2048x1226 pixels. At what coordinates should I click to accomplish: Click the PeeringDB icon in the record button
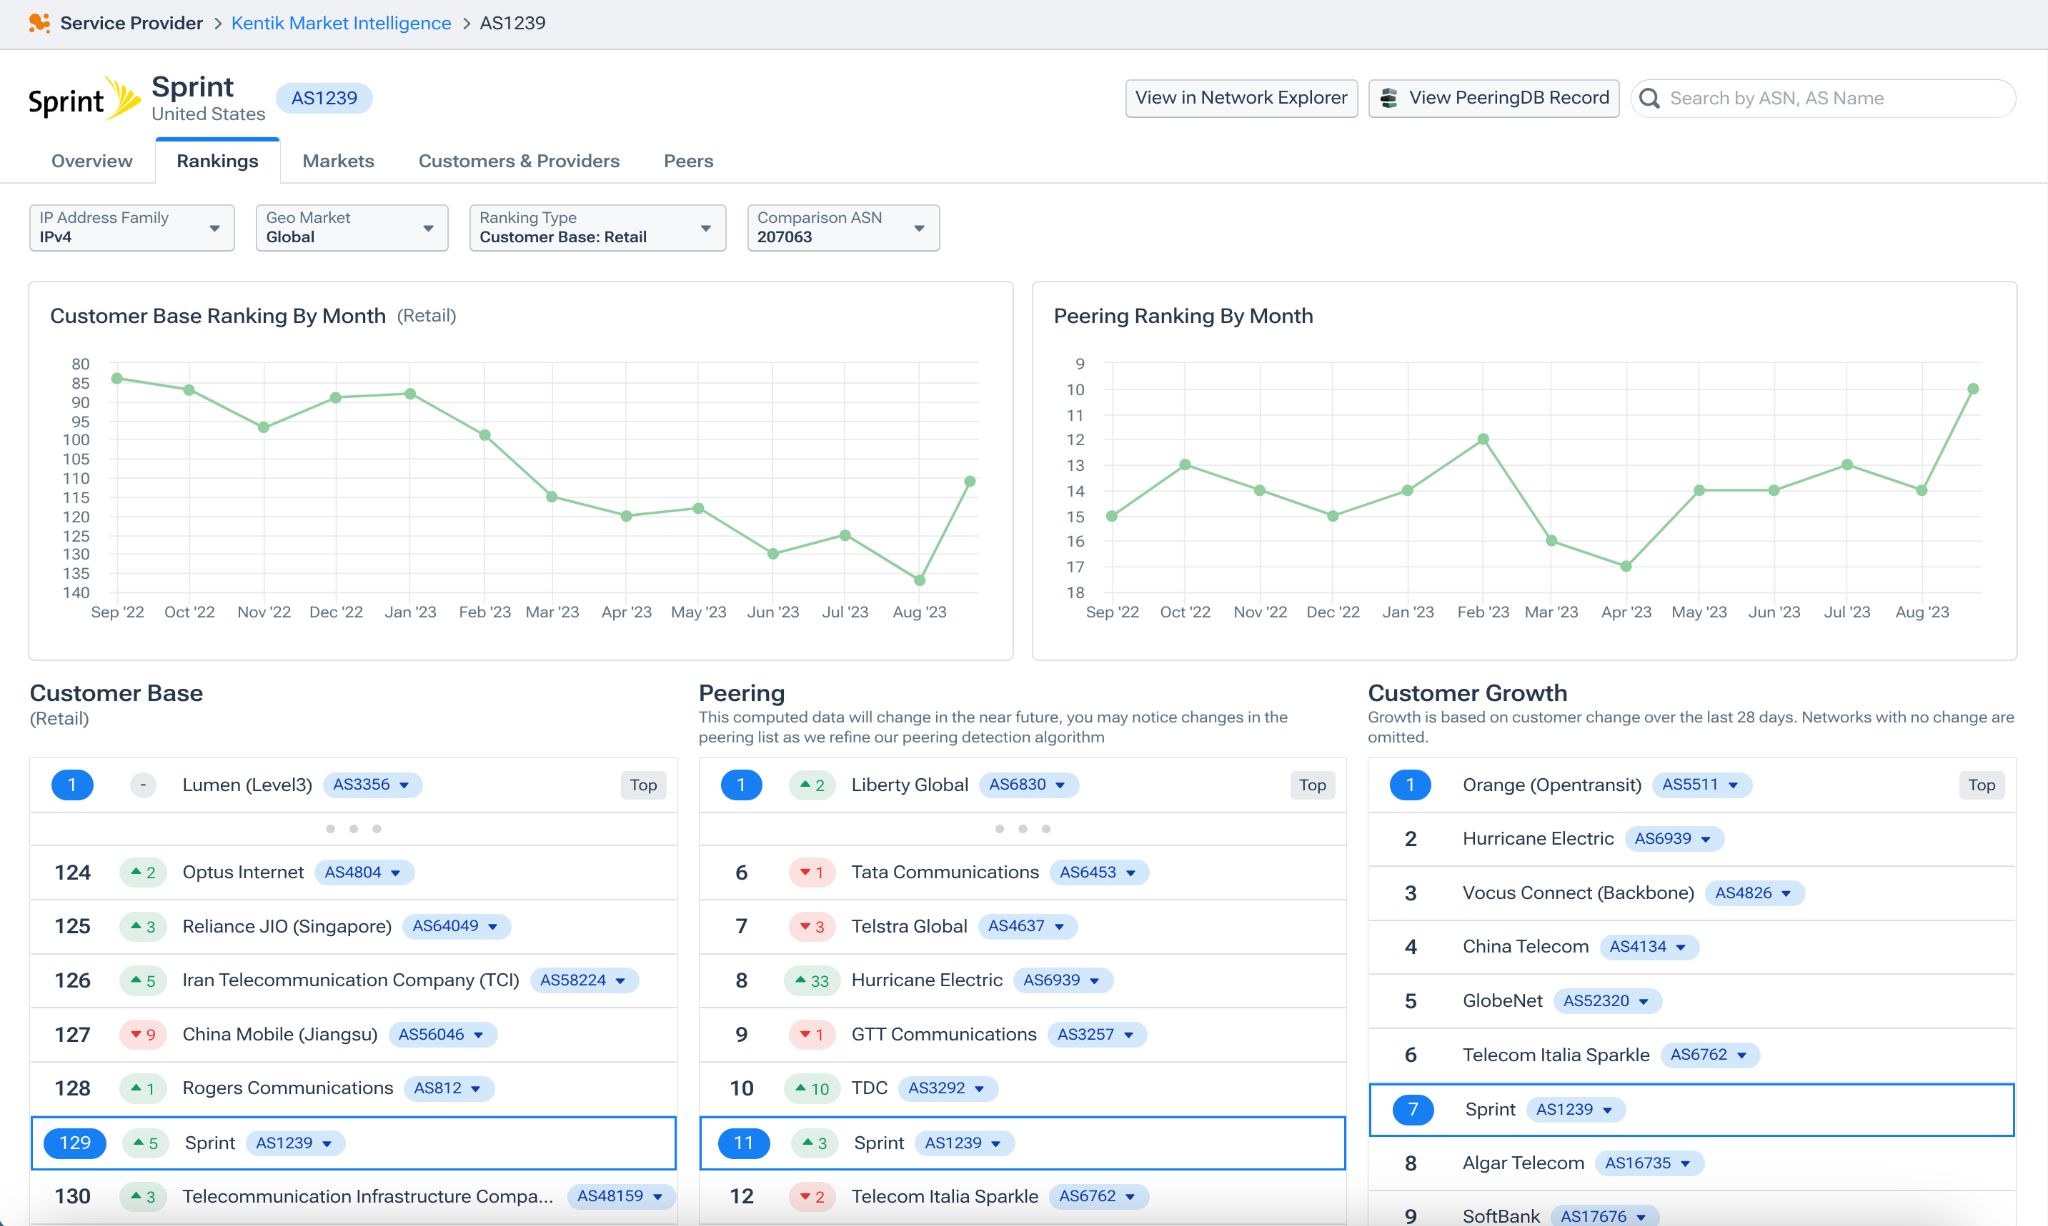[1389, 98]
